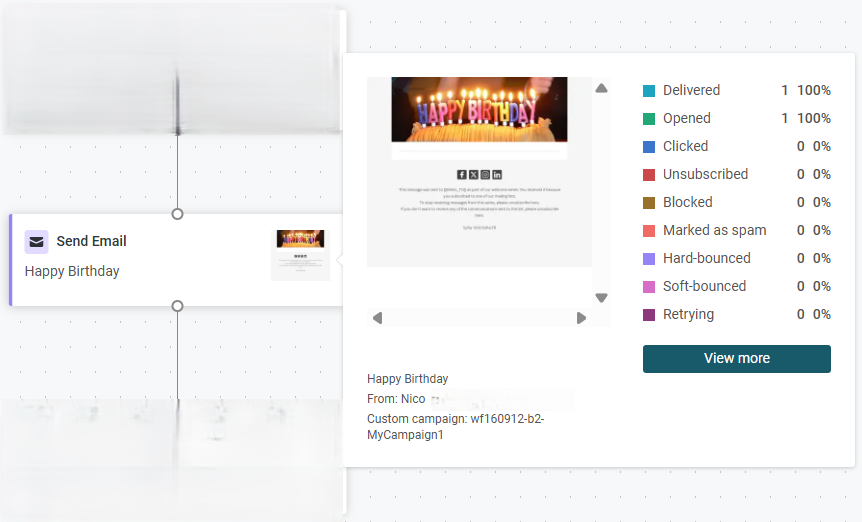Select the Send Email workflow node title
This screenshot has width=862, height=522.
click(91, 241)
